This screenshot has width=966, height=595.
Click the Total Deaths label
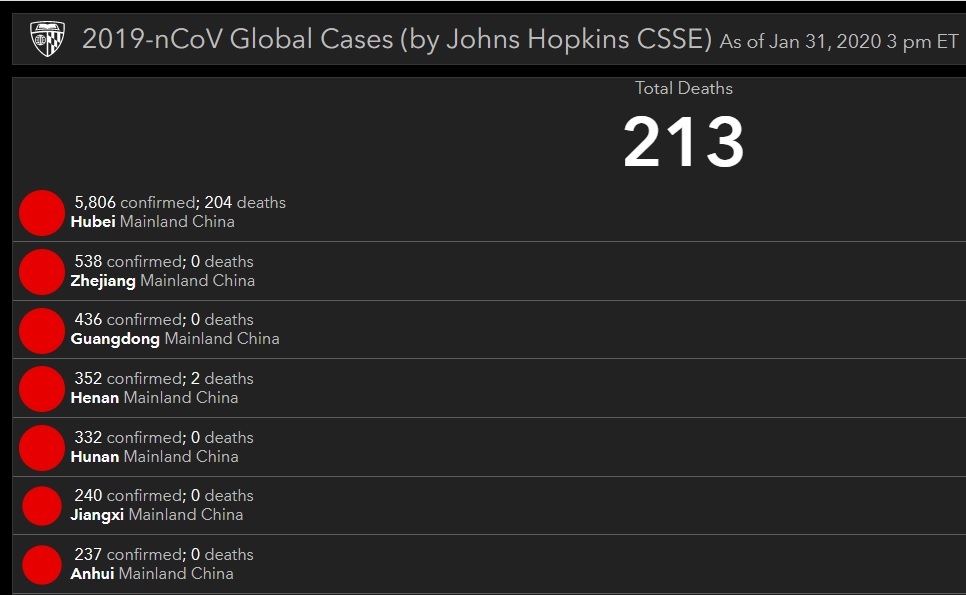pos(684,88)
